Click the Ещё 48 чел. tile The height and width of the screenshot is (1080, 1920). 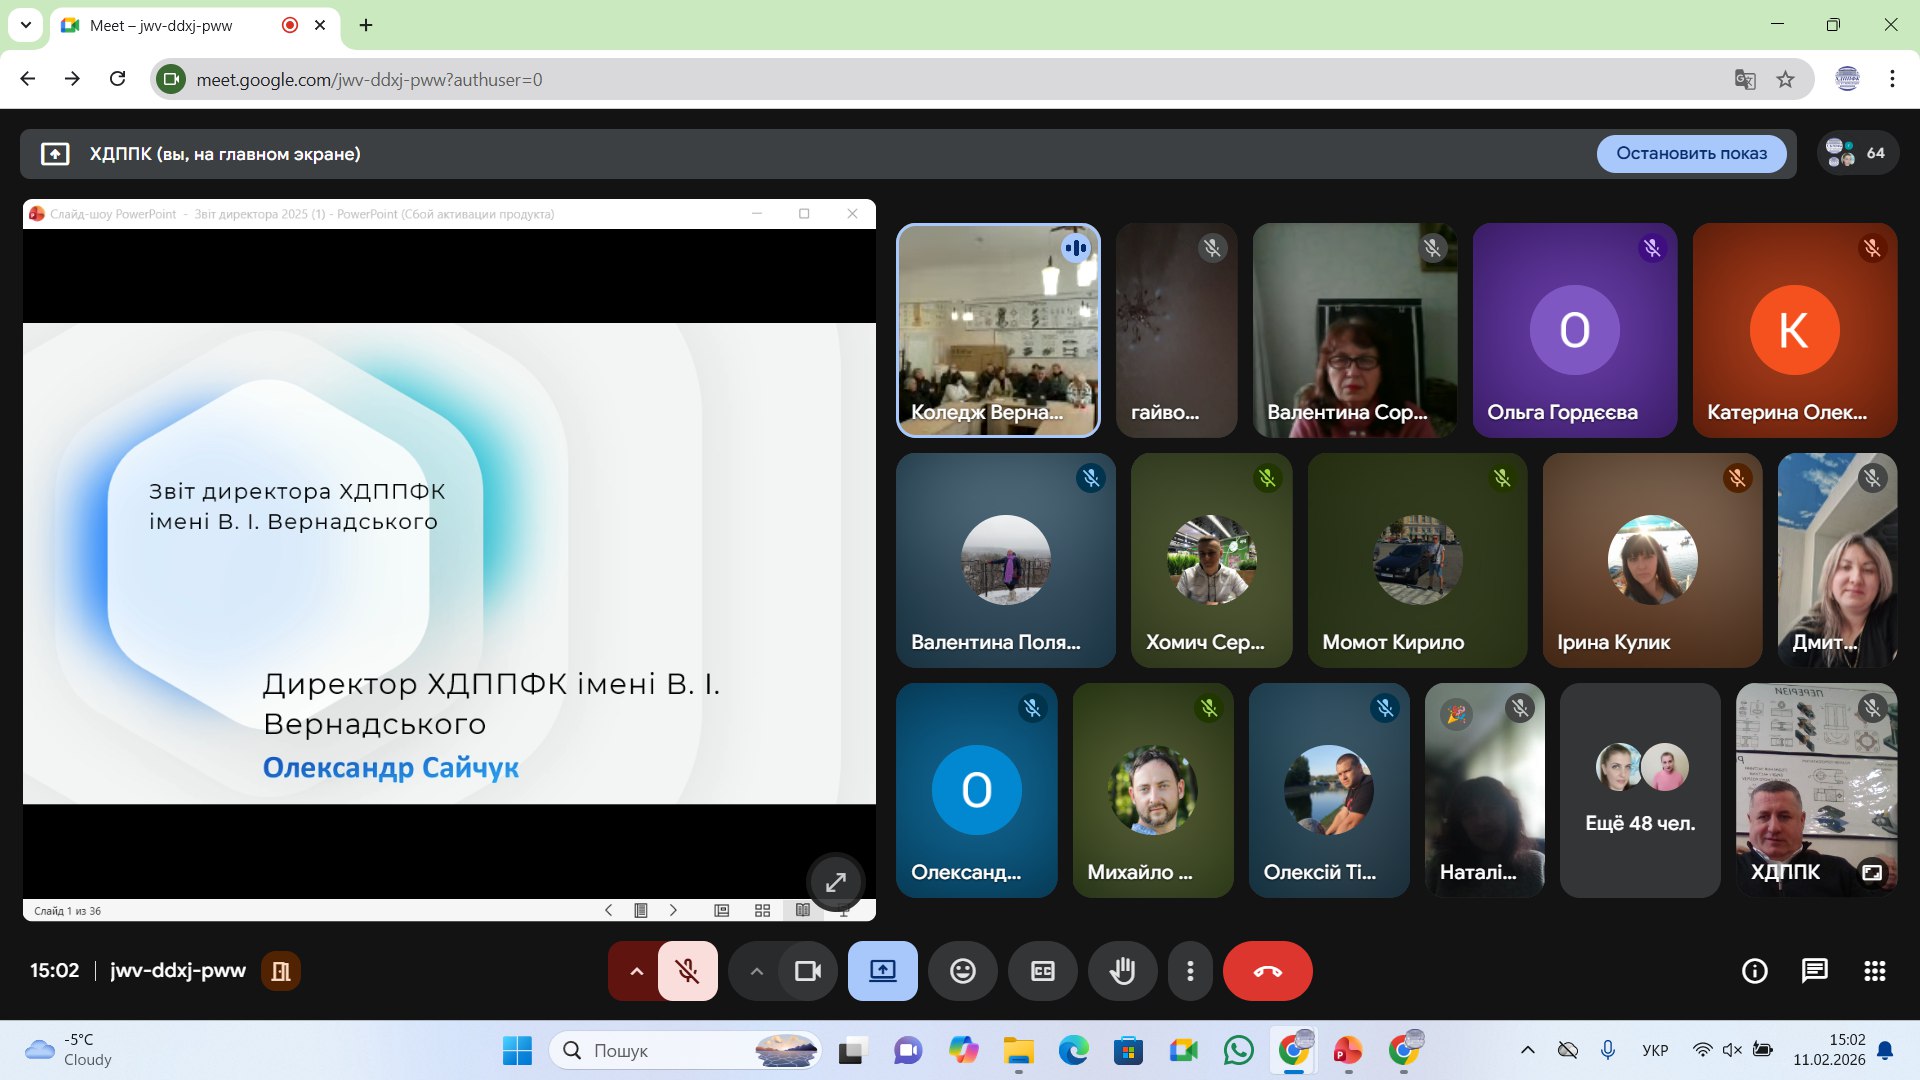point(1640,790)
